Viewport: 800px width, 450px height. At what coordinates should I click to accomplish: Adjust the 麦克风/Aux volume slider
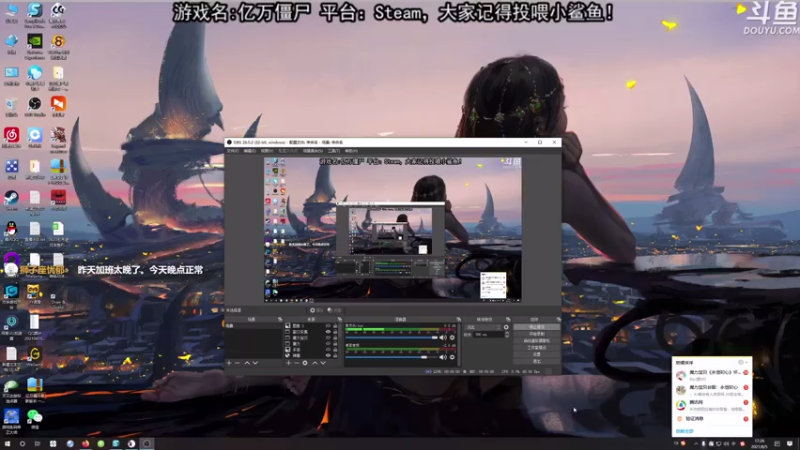pyautogui.click(x=391, y=337)
